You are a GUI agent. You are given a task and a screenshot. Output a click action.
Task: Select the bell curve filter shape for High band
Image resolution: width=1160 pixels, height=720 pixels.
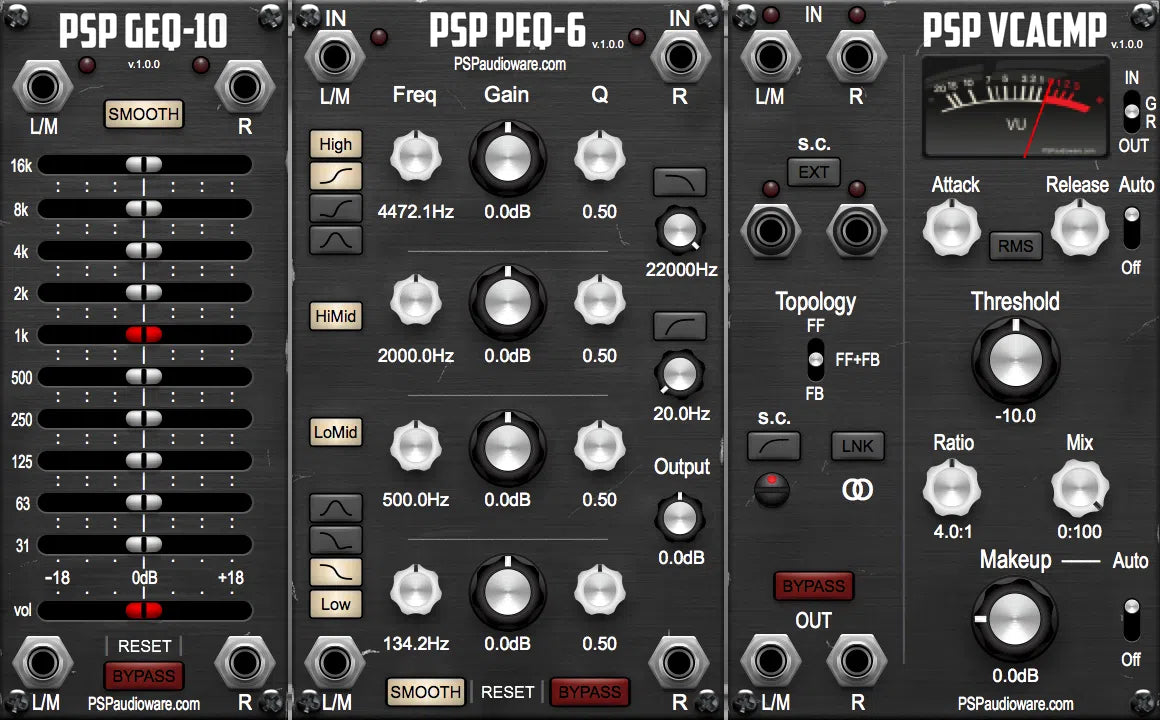335,241
